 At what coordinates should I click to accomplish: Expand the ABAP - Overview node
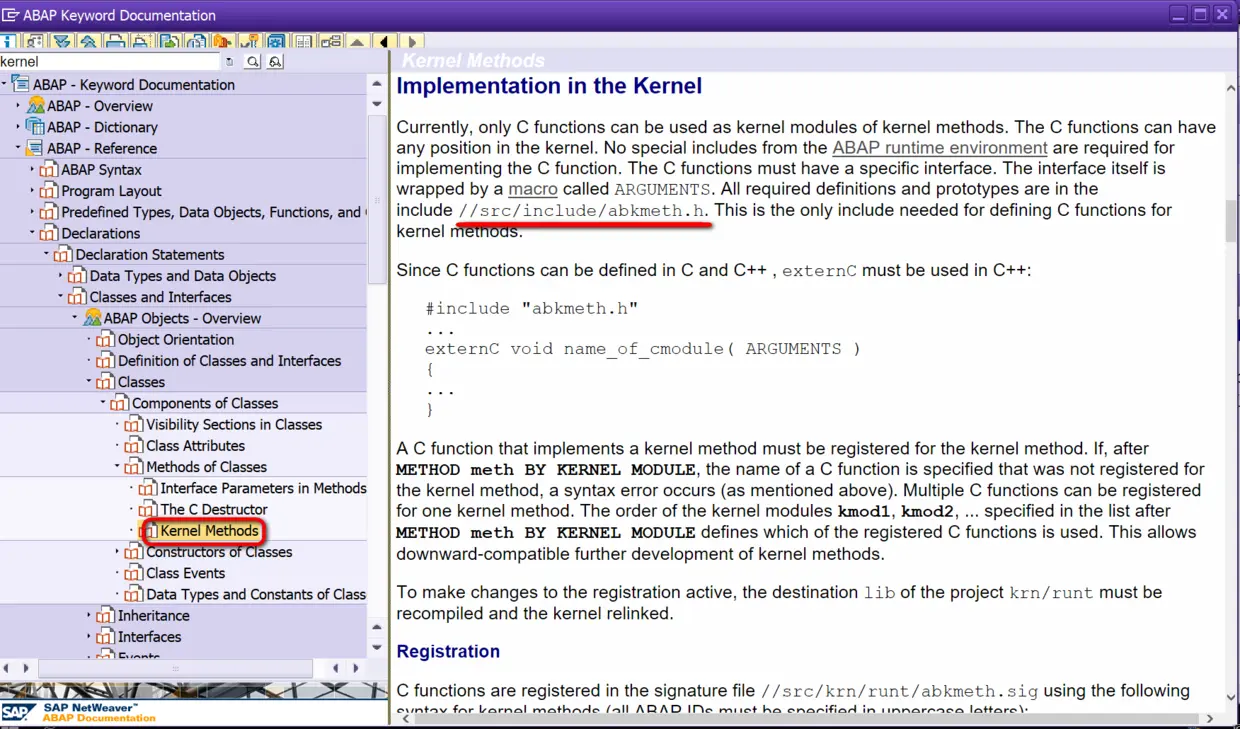point(18,105)
